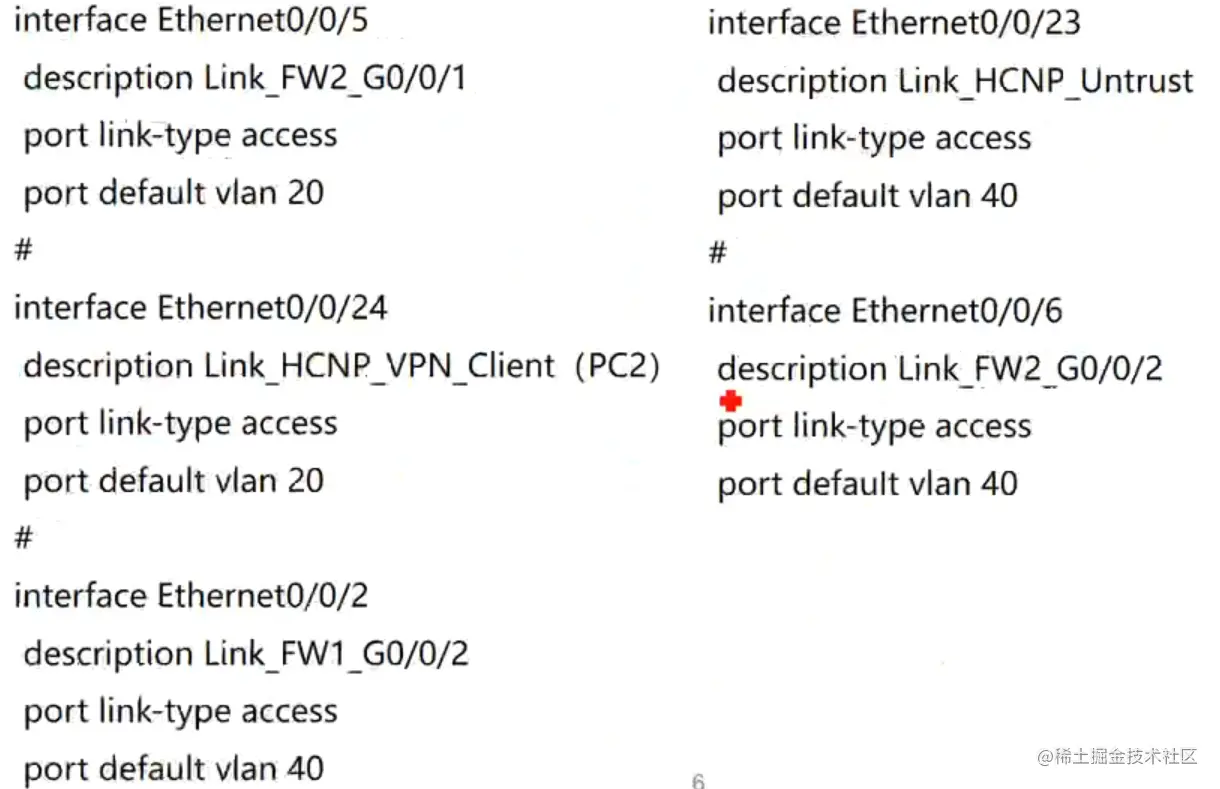Click the watermark text in bottom corner
The width and height of the screenshot is (1220, 789).
point(1117,756)
